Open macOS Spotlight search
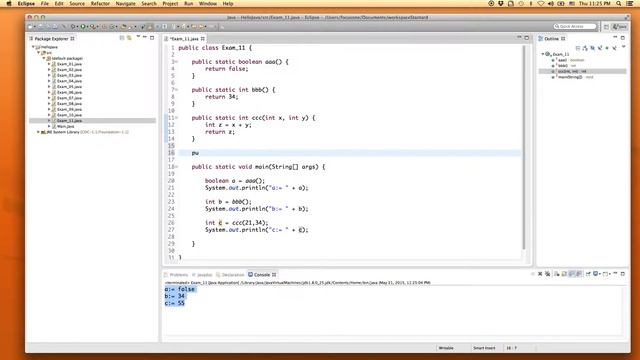The height and width of the screenshot is (360, 640). coord(619,4)
